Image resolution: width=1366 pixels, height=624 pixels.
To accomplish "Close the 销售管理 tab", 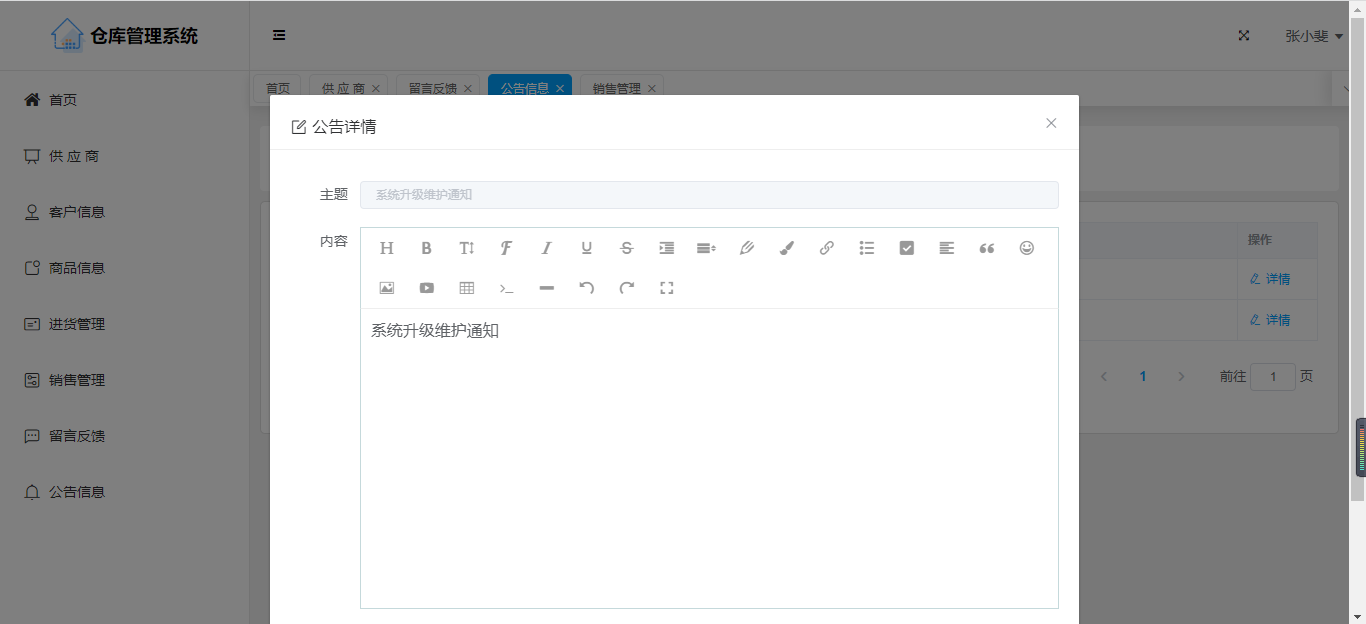I will (652, 88).
